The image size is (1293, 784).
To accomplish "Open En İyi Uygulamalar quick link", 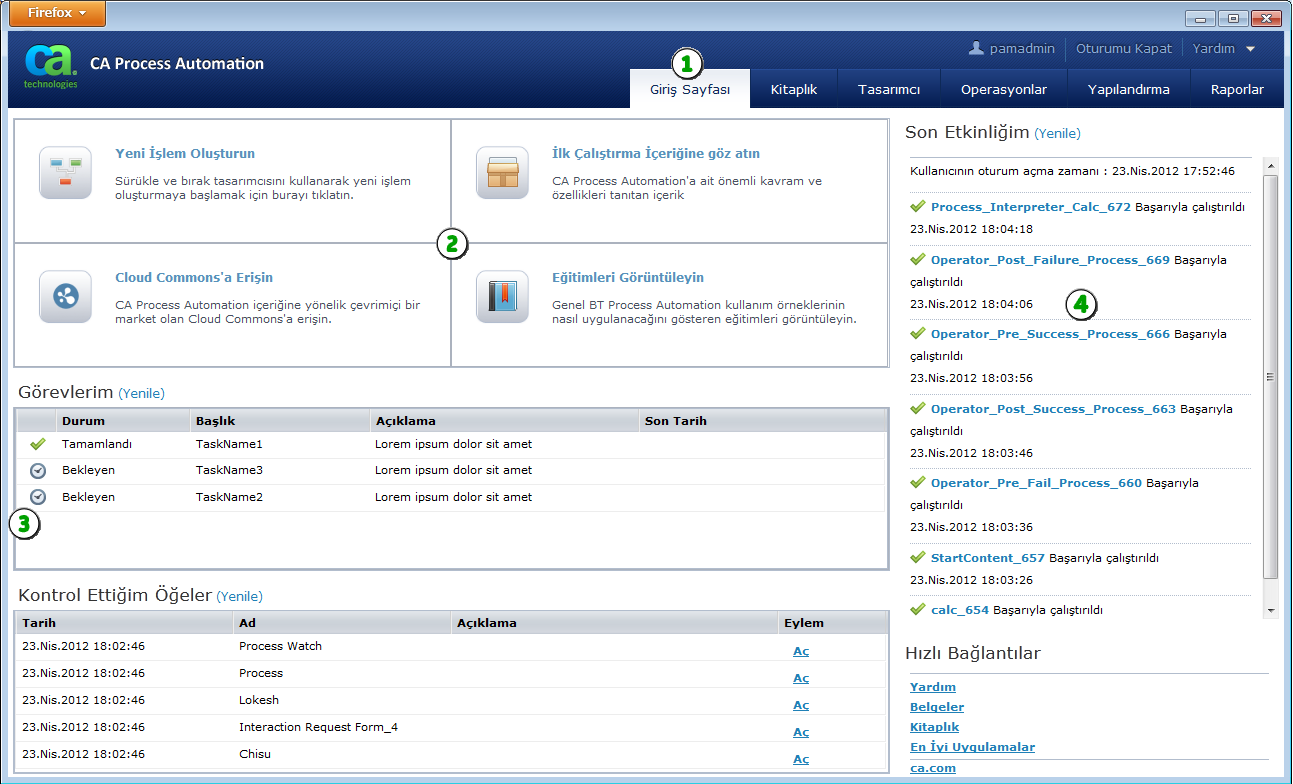I will (x=972, y=747).
